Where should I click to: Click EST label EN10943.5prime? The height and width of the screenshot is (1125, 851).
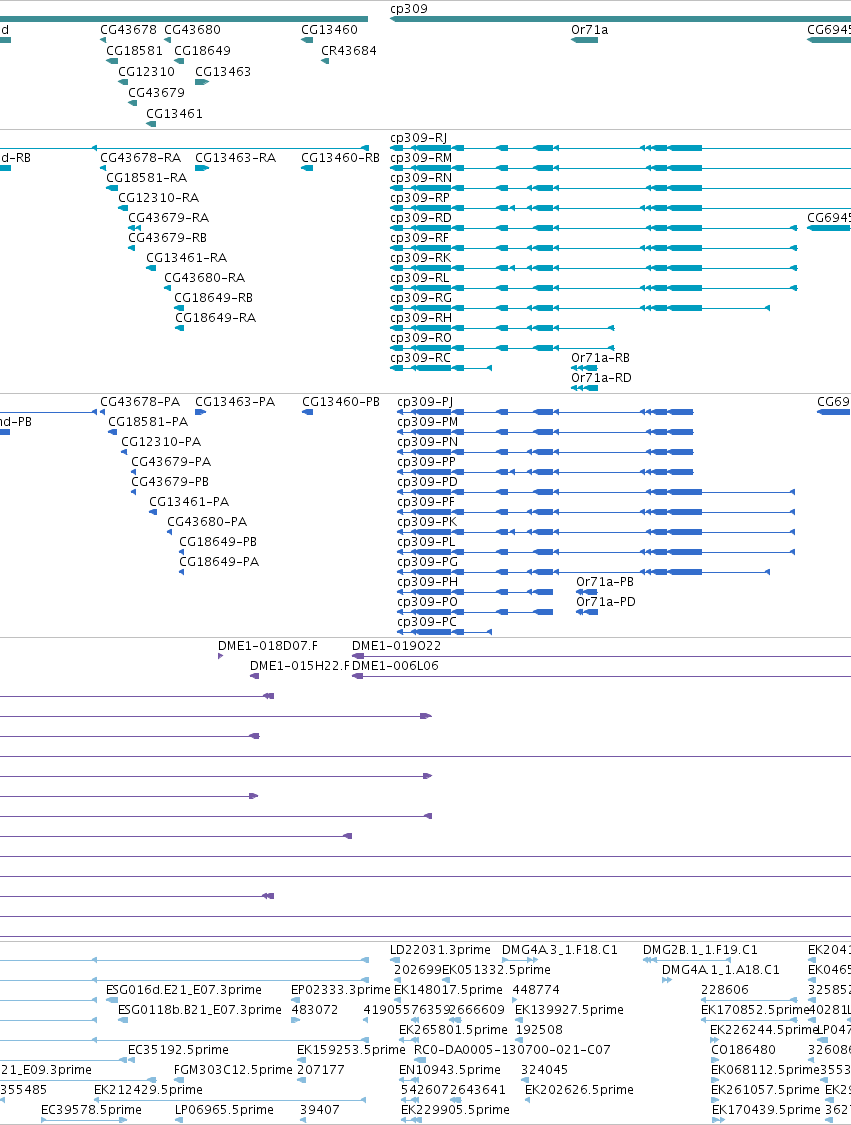[450, 1070]
